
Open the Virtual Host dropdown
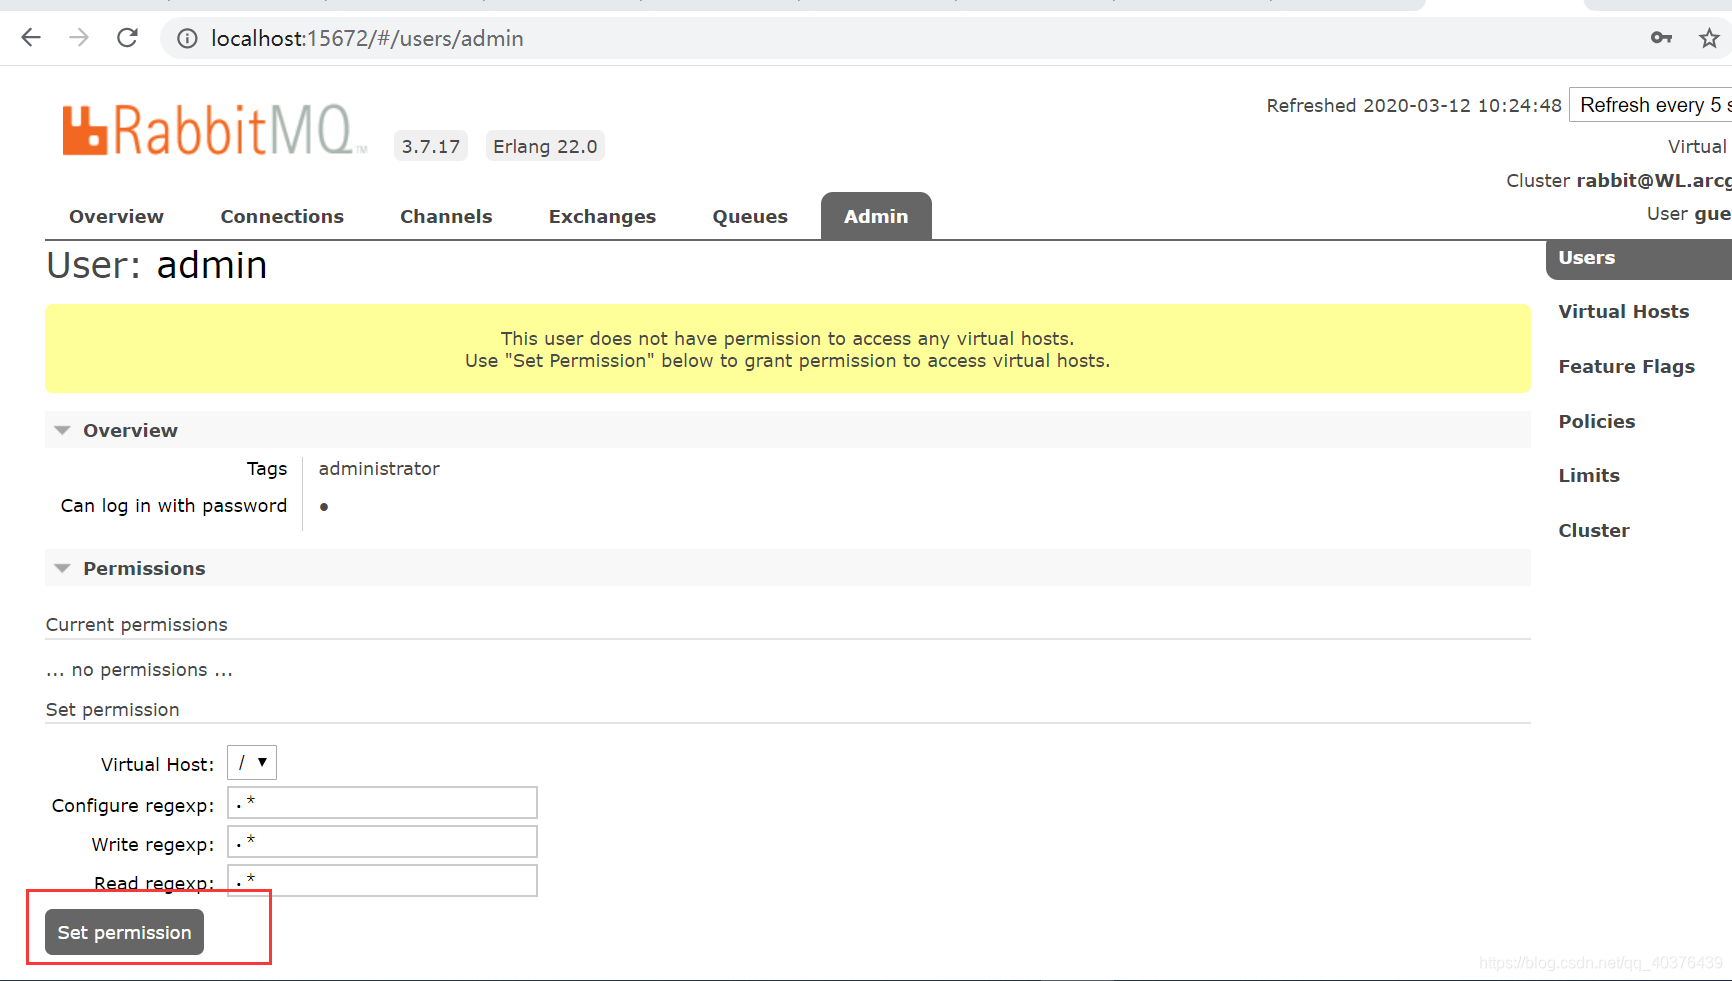click(x=251, y=763)
